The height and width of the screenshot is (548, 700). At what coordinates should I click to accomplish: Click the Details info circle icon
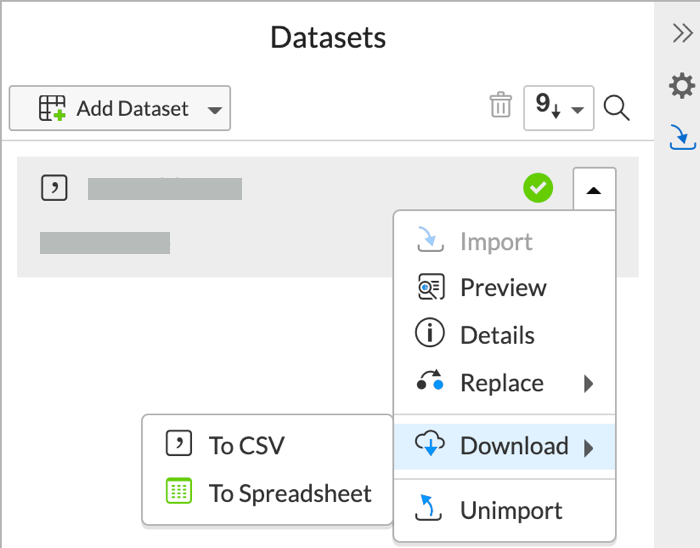(x=429, y=332)
